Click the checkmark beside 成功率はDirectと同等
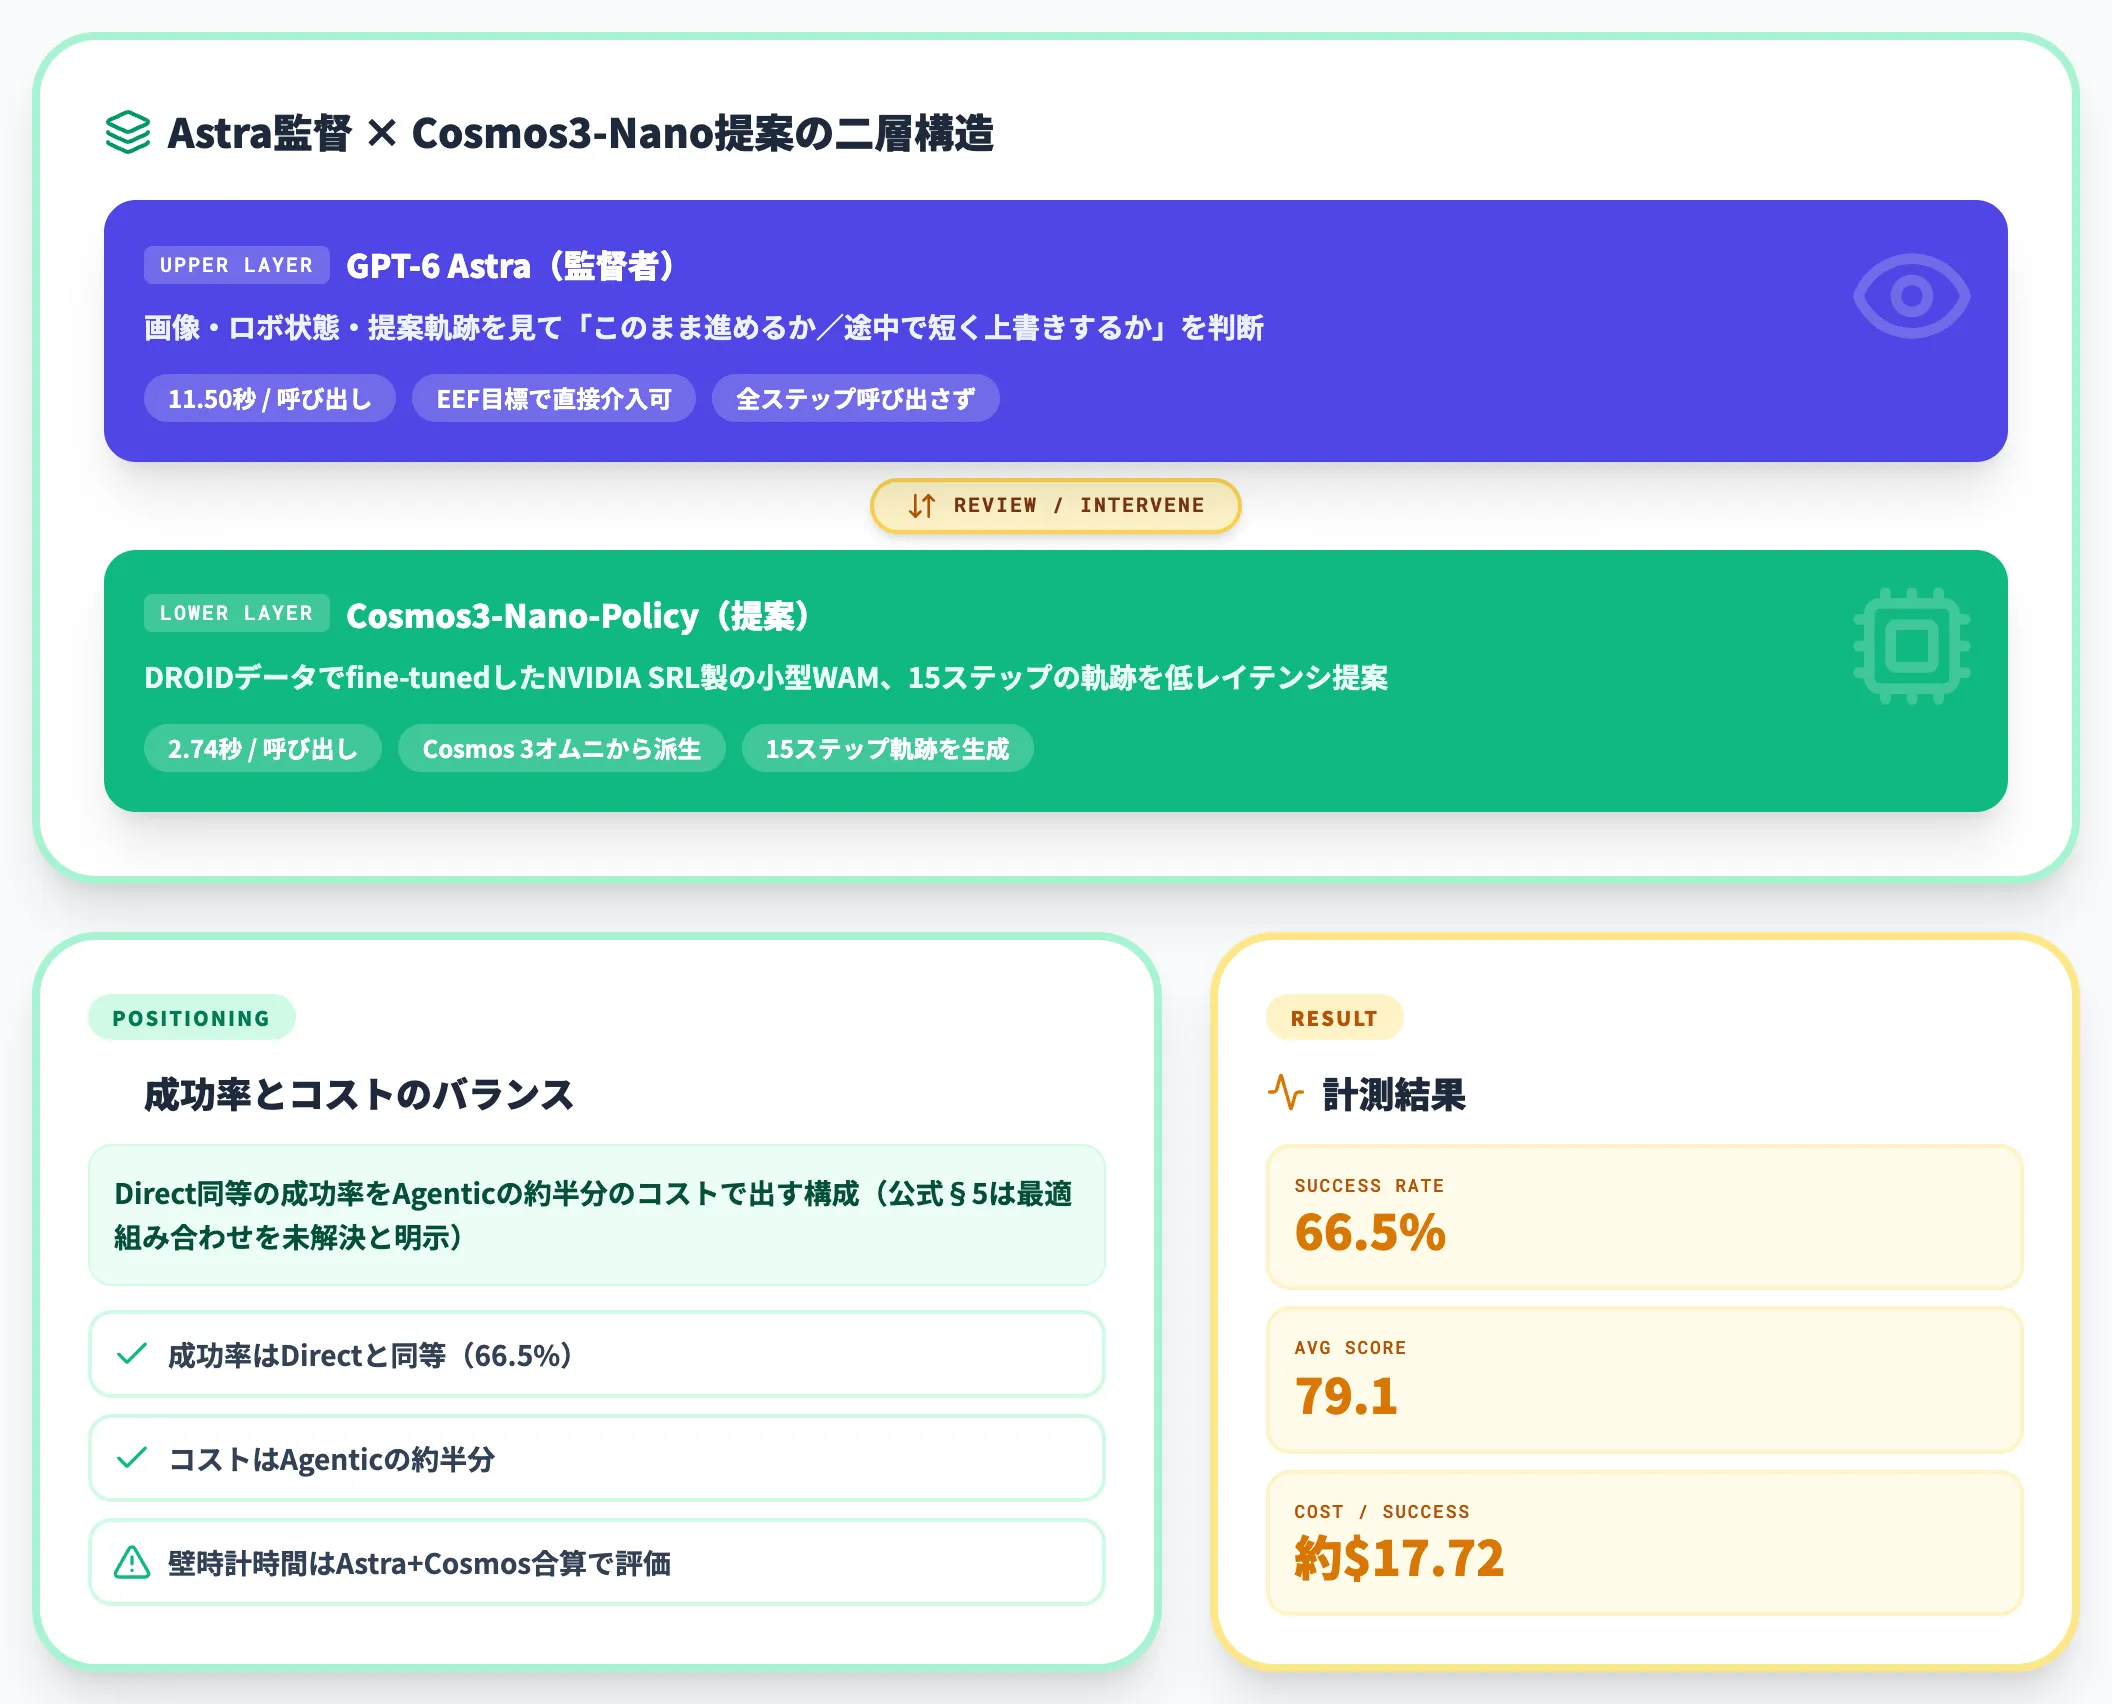This screenshot has height=1704, width=2112. coord(132,1354)
